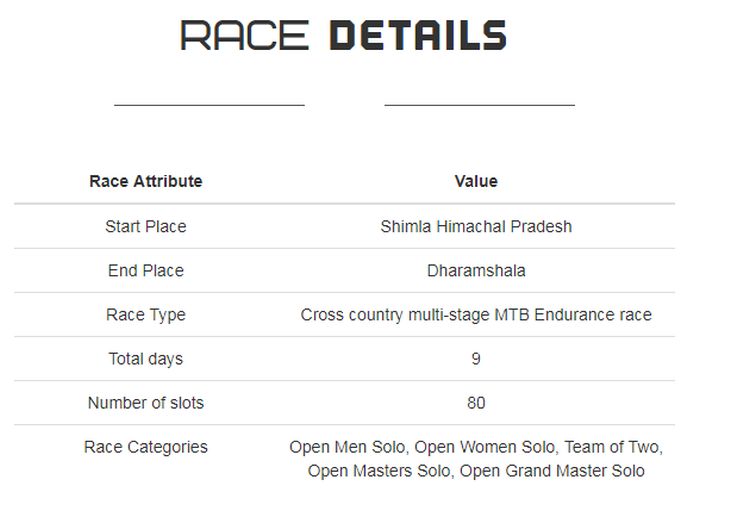Select the End Place row label
Screen dimensions: 750x505
[146, 271]
